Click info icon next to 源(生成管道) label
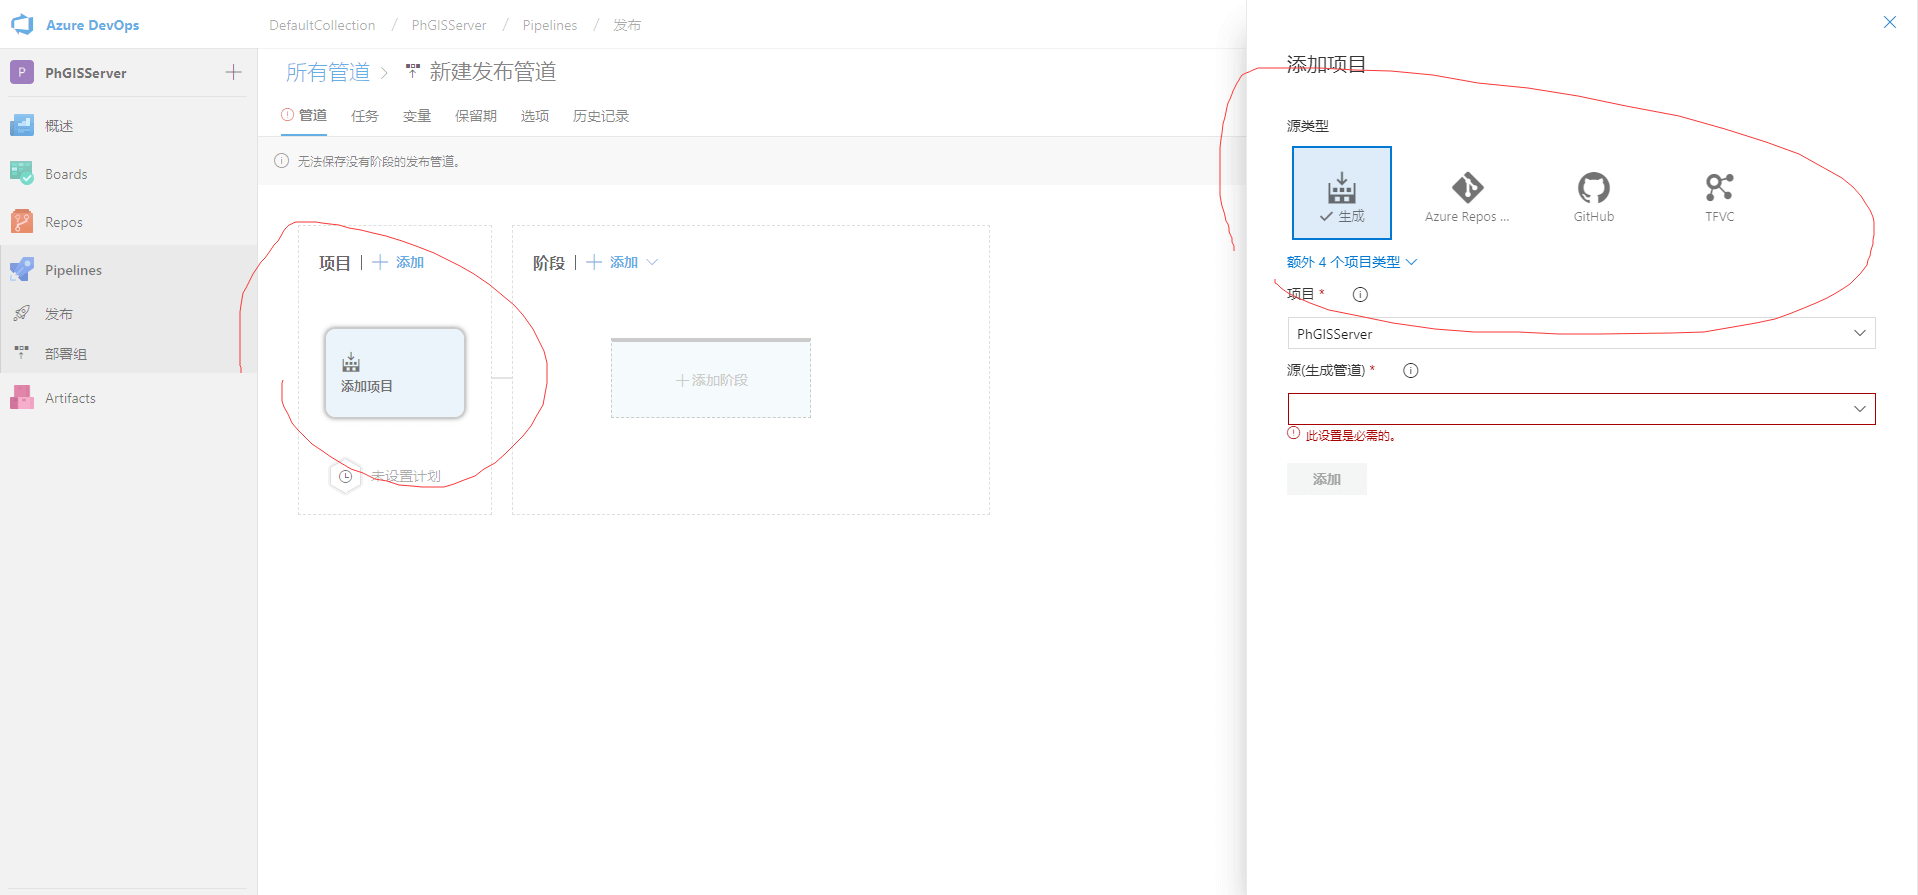The image size is (1918, 895). 1410,370
